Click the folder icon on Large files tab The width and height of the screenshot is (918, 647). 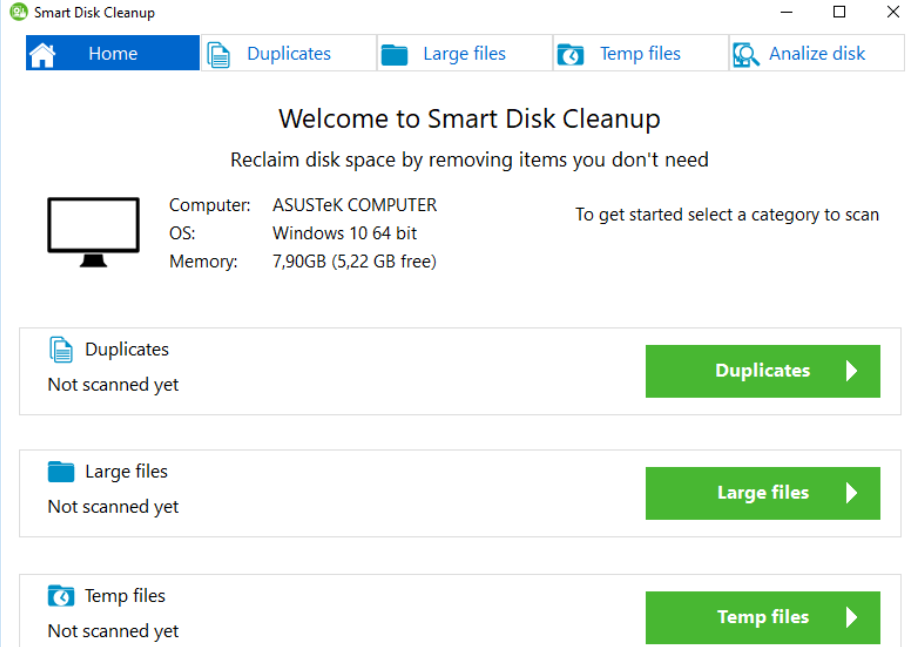coord(394,55)
